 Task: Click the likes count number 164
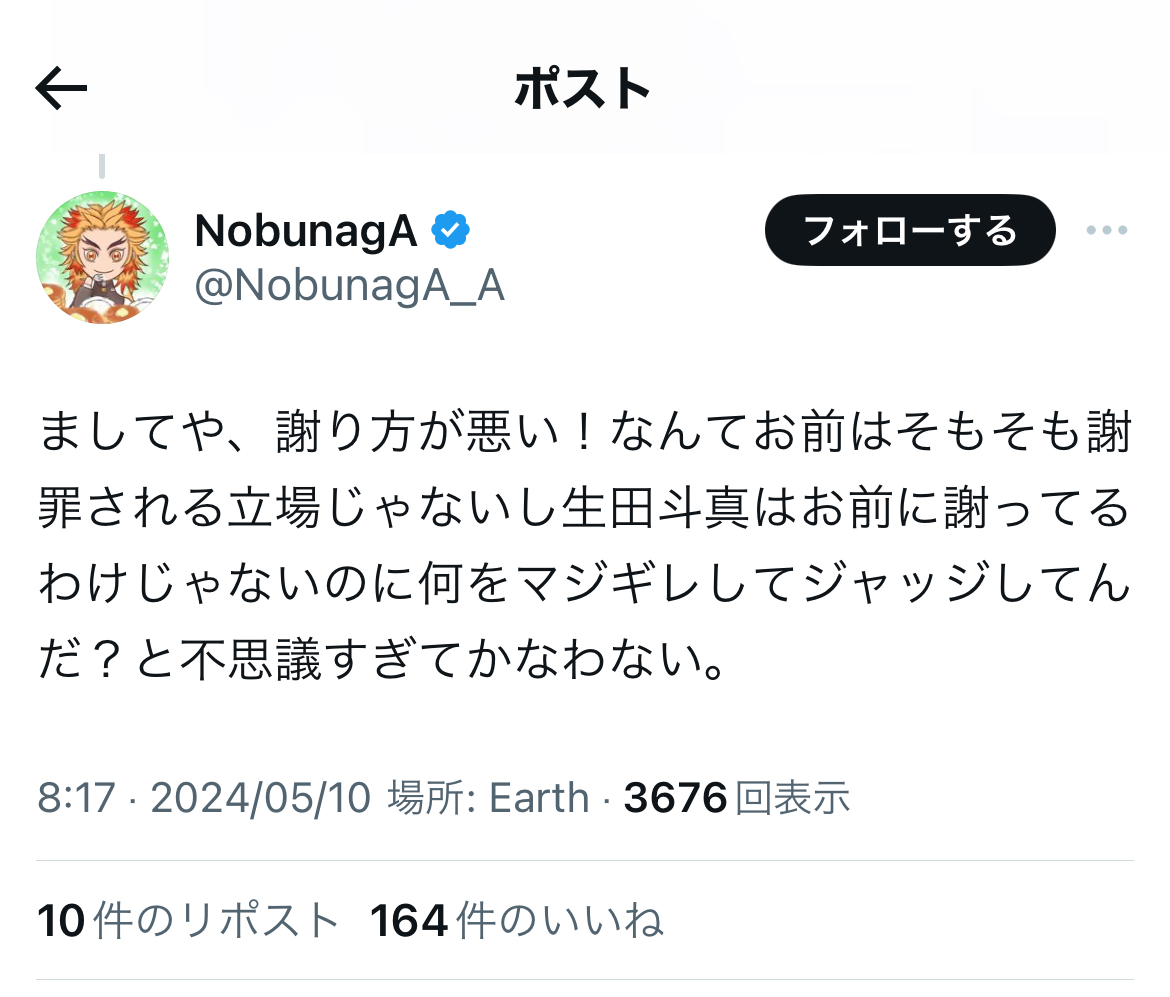pyautogui.click(x=409, y=921)
